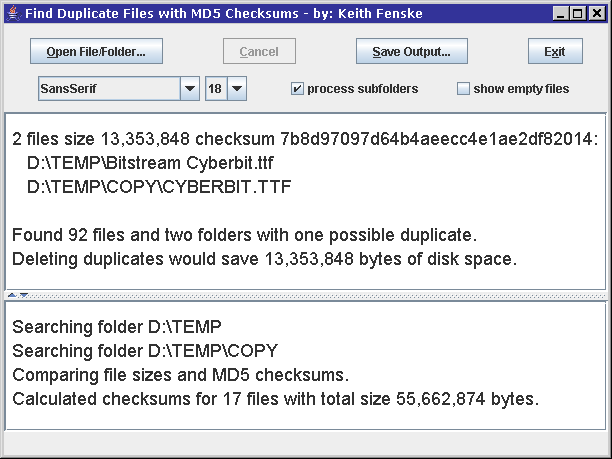Open the font size 18 dropdown arrow

[237, 89]
